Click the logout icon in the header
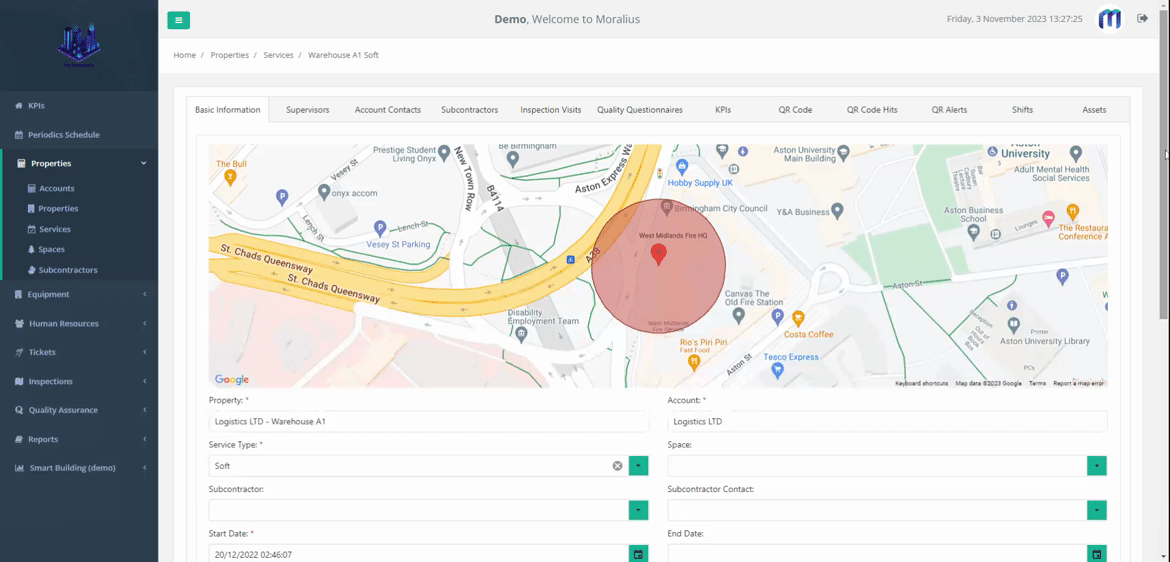The height and width of the screenshot is (562, 1170). coord(1142,19)
